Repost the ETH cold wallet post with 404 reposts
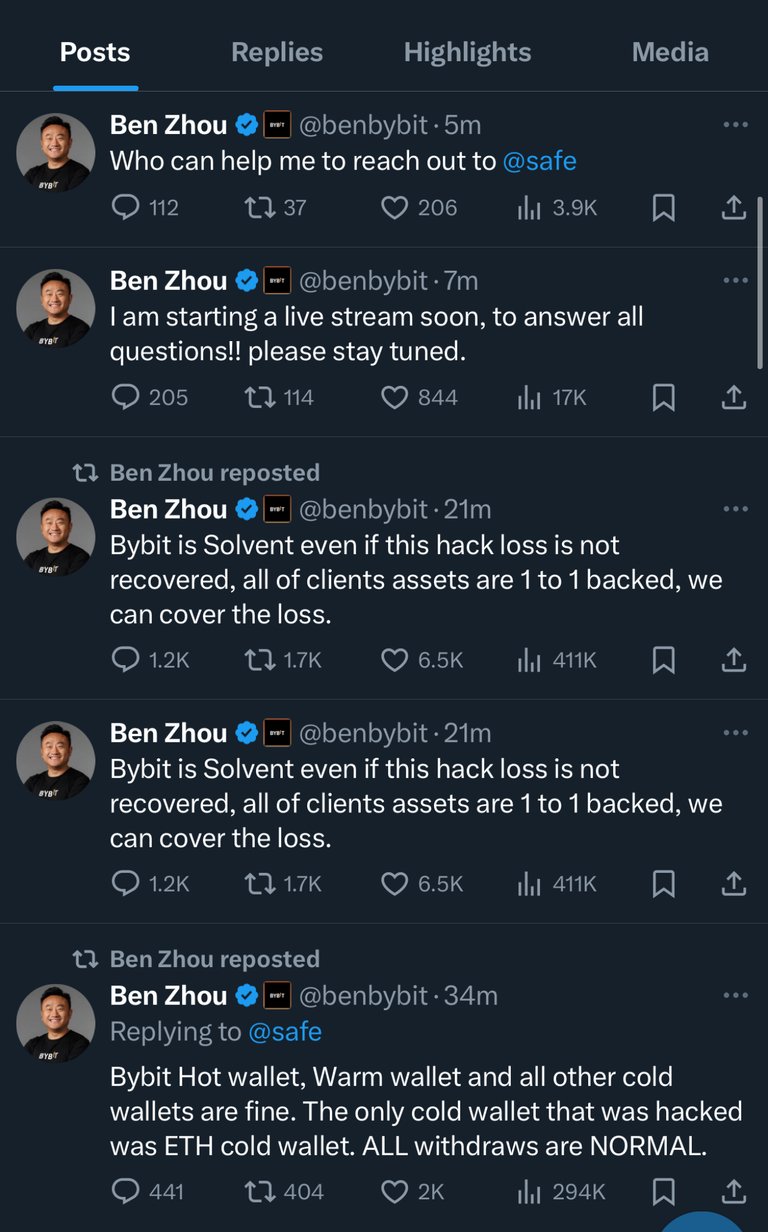Viewport: 768px width, 1232px height. tap(285, 1191)
